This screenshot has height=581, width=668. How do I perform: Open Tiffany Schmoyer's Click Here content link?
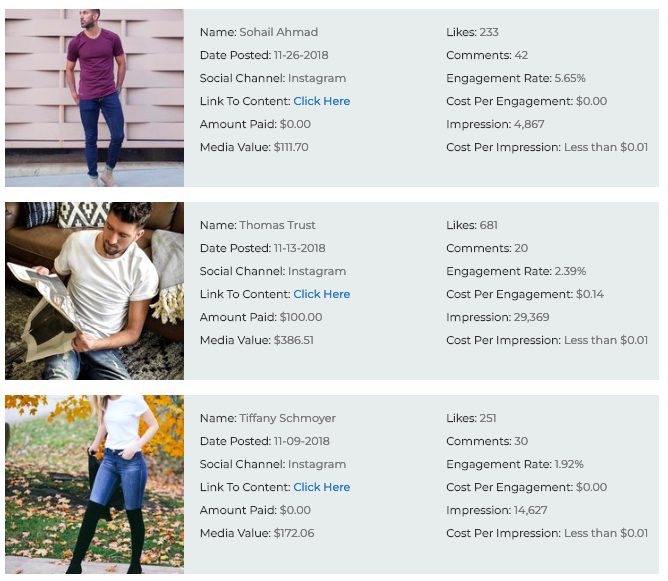[322, 487]
